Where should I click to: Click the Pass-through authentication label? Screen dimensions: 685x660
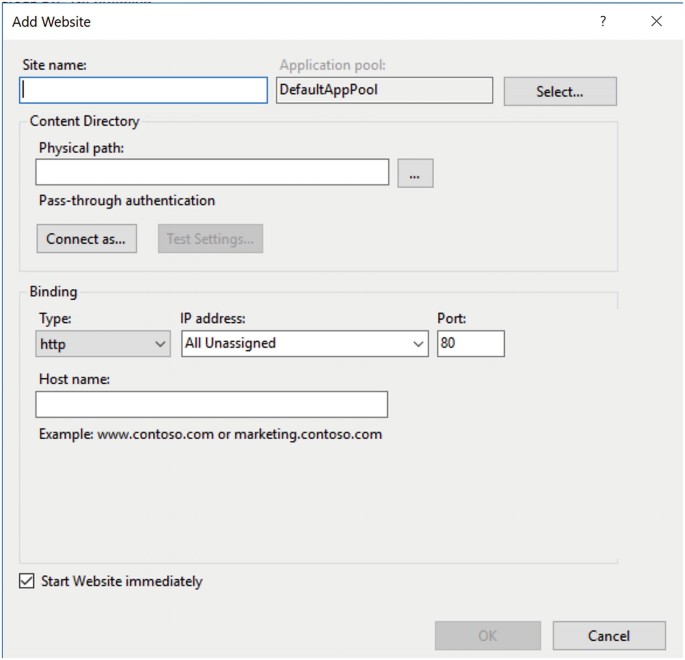pyautogui.click(x=127, y=200)
